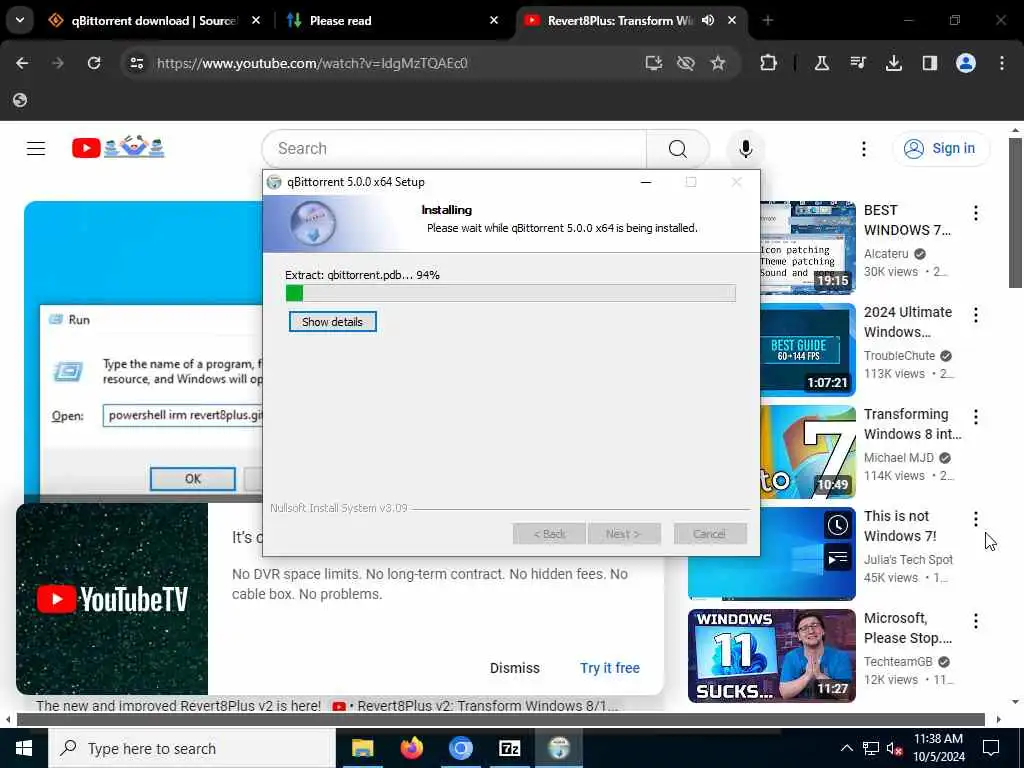Image resolution: width=1024 pixels, height=768 pixels.
Task: Click the Sign in button
Action: [941, 149]
